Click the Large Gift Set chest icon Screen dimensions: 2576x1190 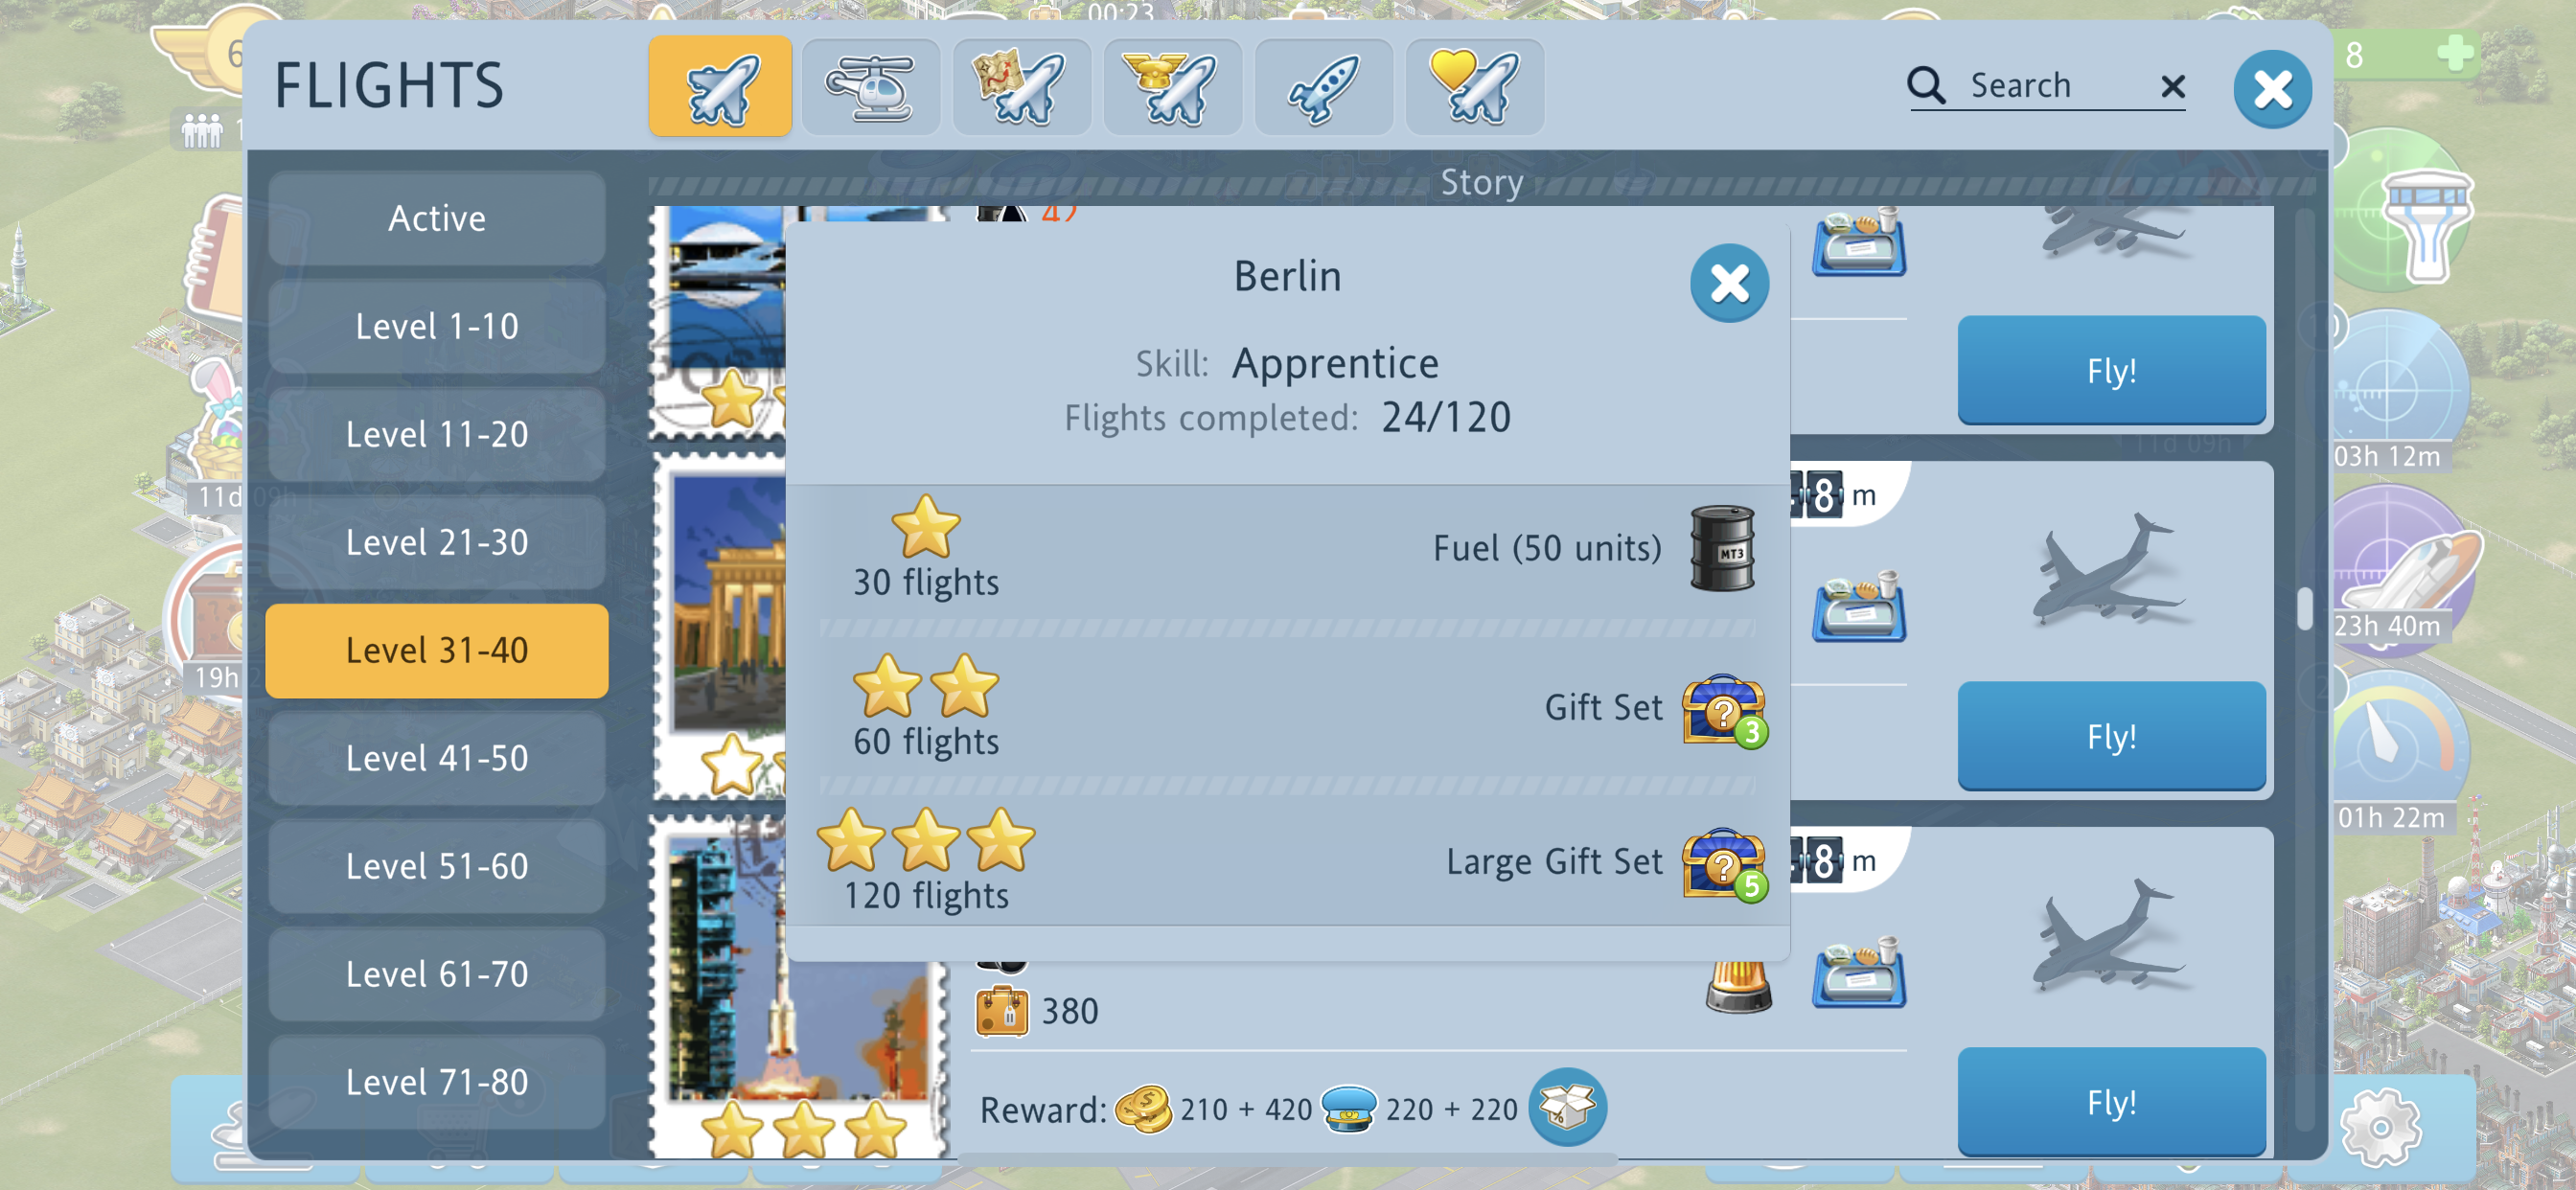click(1724, 864)
